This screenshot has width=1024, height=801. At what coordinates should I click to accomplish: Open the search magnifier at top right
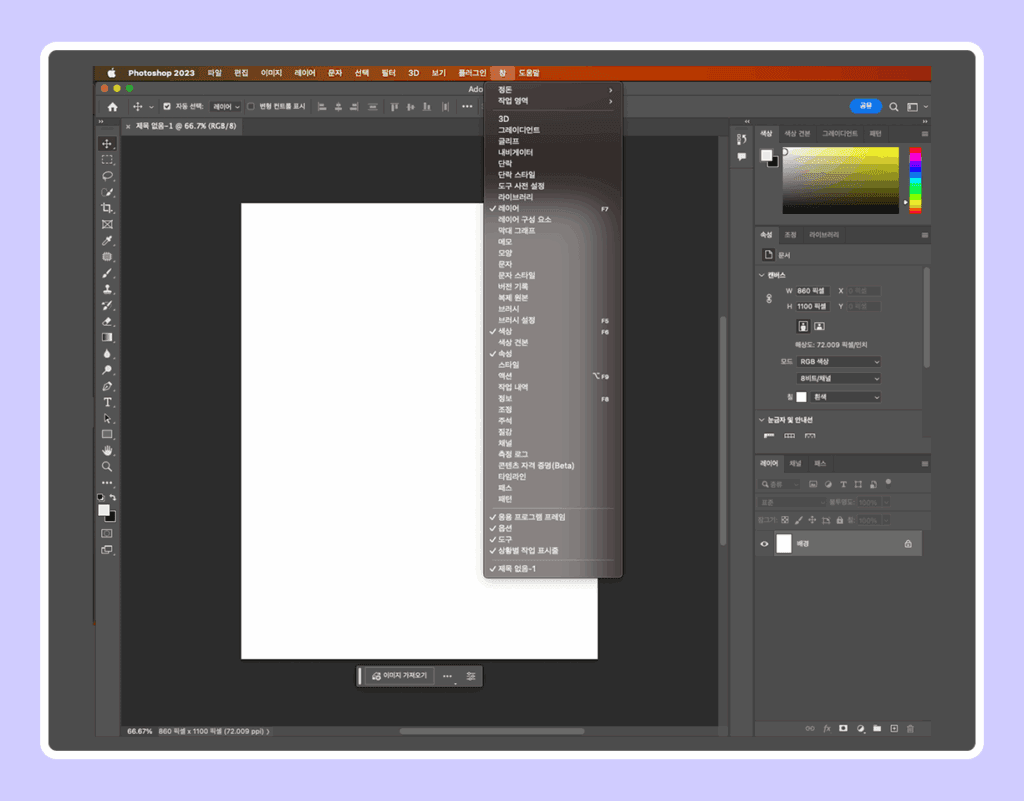[893, 106]
